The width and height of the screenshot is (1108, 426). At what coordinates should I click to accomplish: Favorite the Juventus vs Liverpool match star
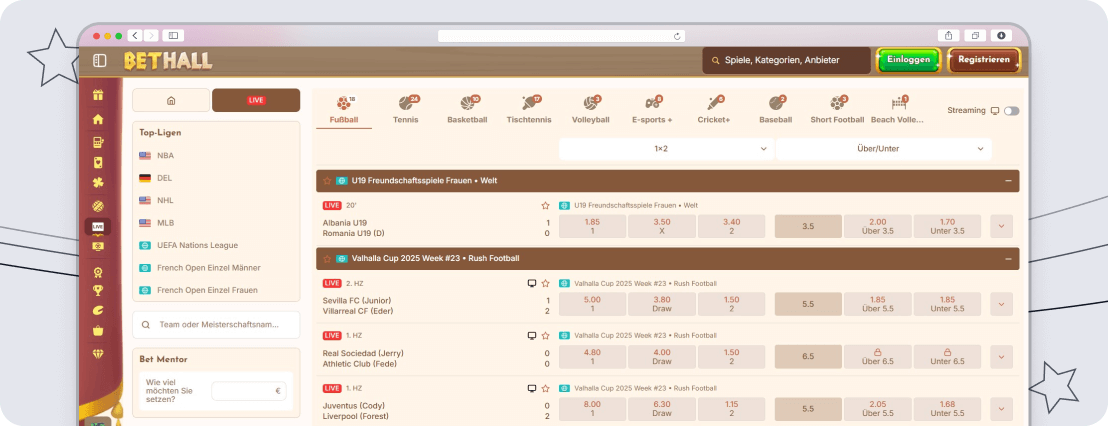[x=546, y=389]
